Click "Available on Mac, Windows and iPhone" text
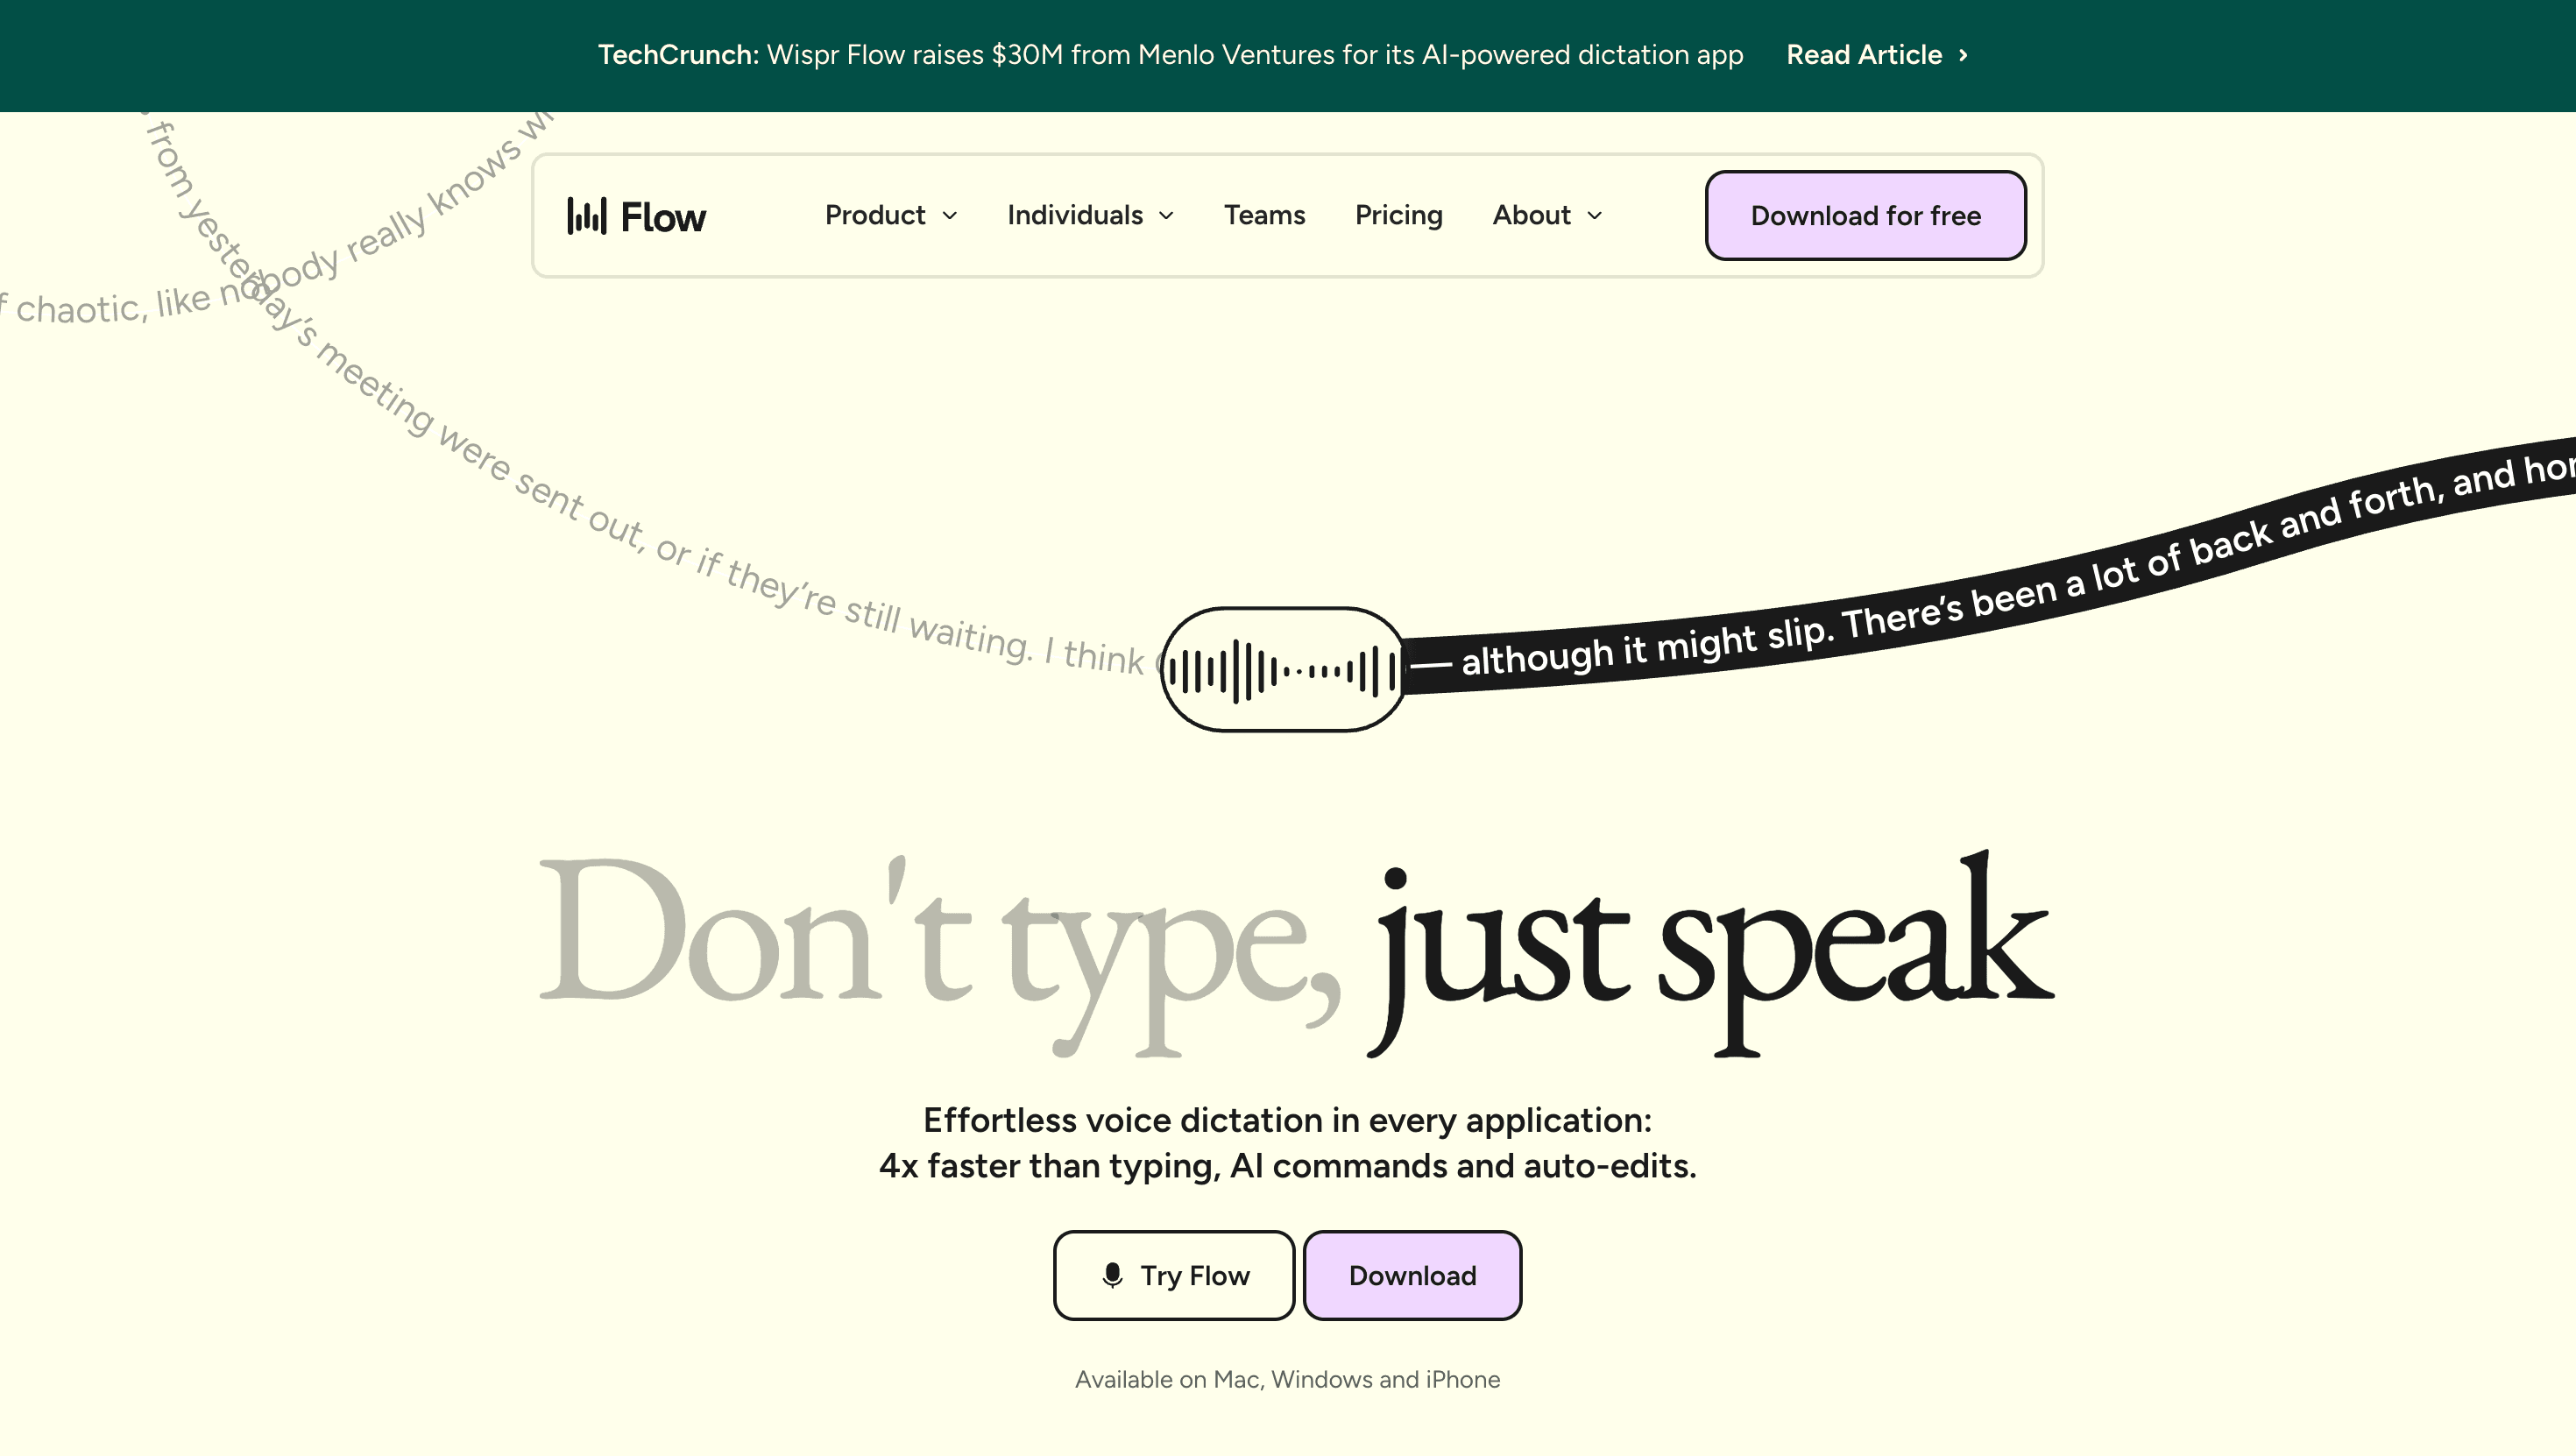The width and height of the screenshot is (2576, 1456). pyautogui.click(x=1287, y=1379)
